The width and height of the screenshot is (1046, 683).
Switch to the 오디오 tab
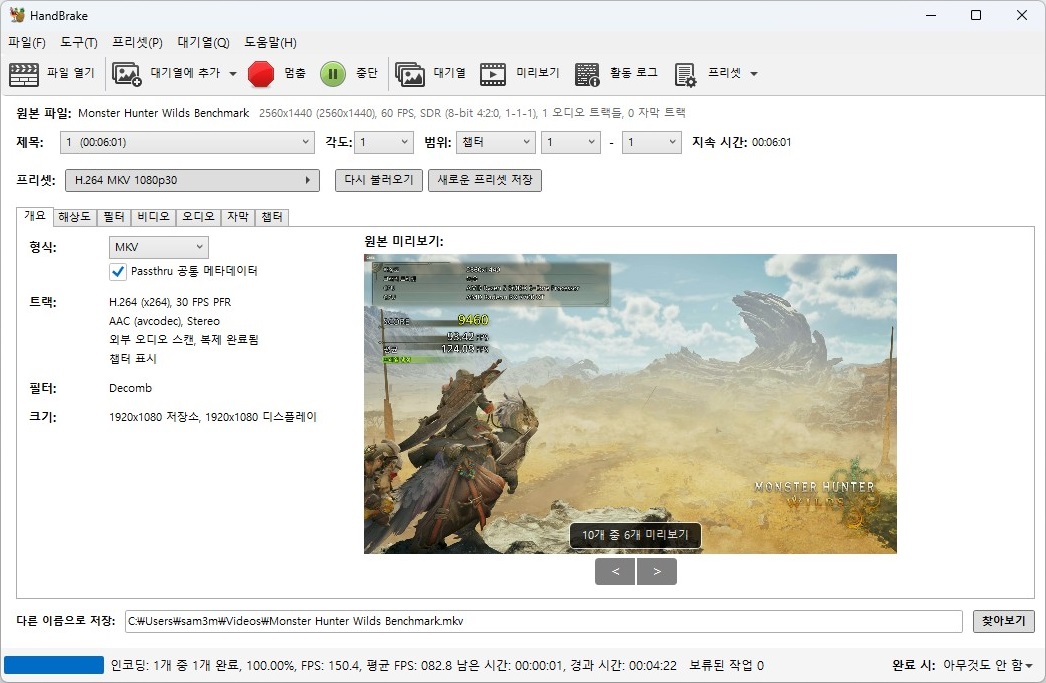click(198, 217)
